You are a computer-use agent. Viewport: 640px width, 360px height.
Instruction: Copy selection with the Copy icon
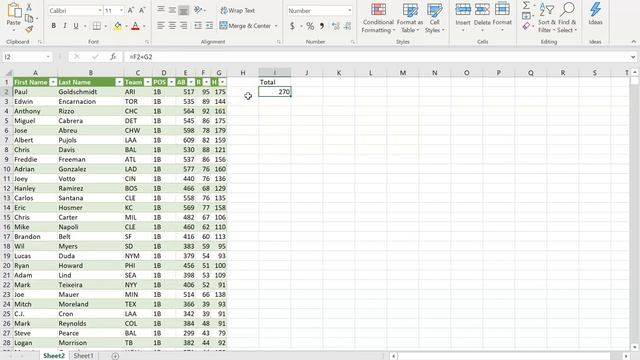click(x=29, y=18)
